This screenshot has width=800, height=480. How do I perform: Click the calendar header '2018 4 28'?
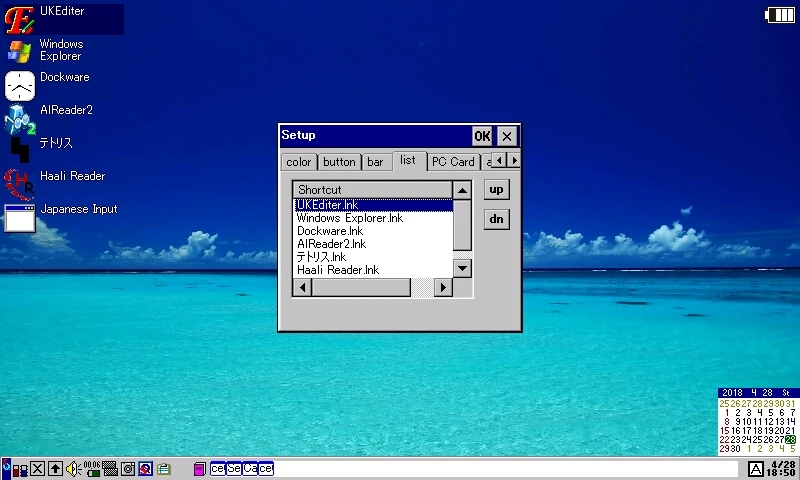pos(747,393)
